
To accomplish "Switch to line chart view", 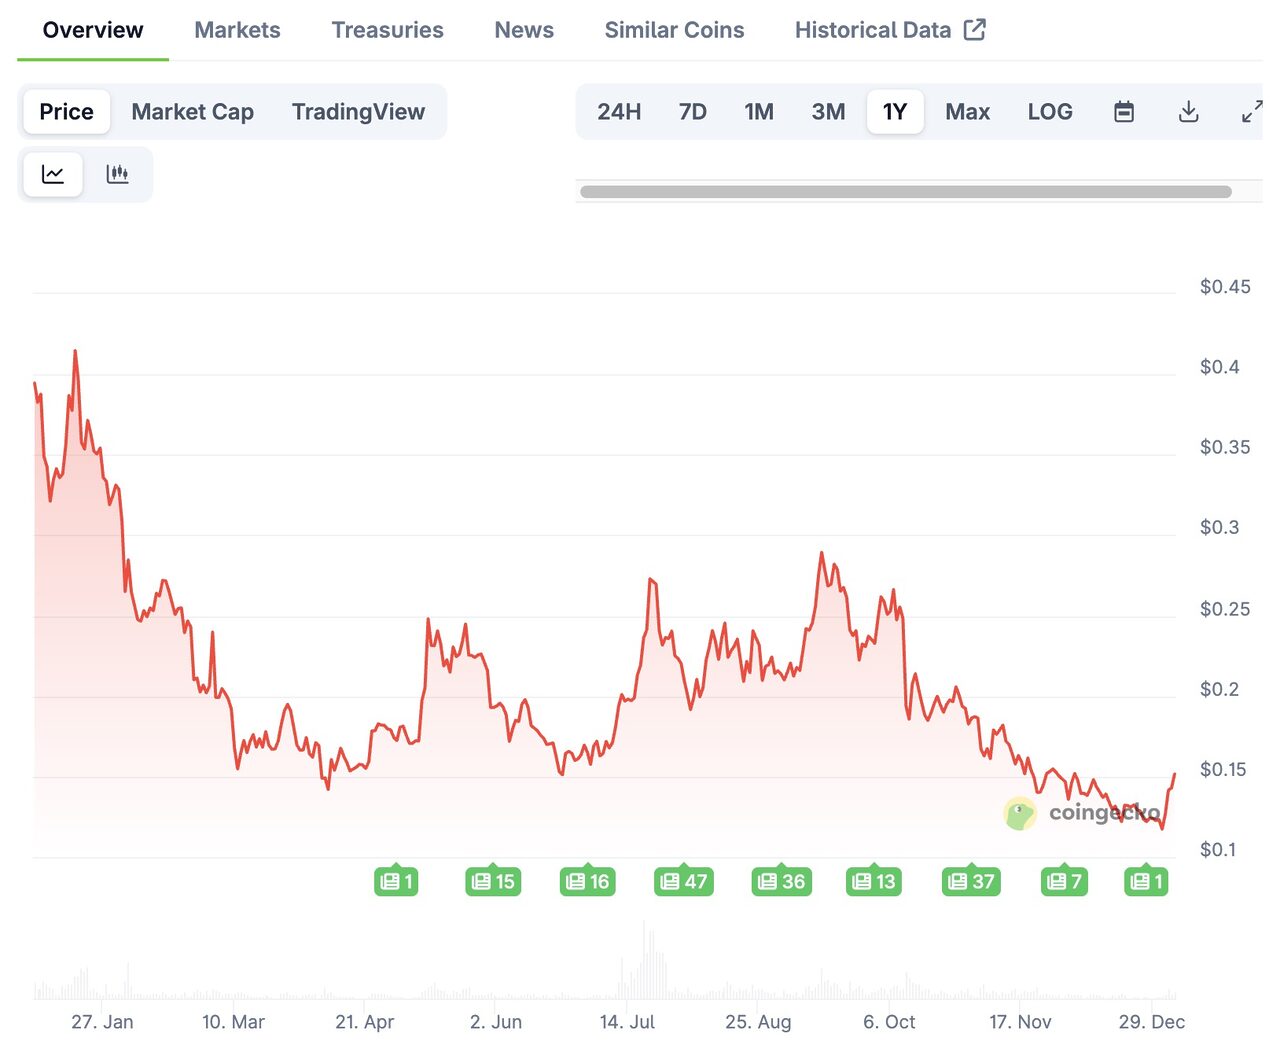I will 53,175.
